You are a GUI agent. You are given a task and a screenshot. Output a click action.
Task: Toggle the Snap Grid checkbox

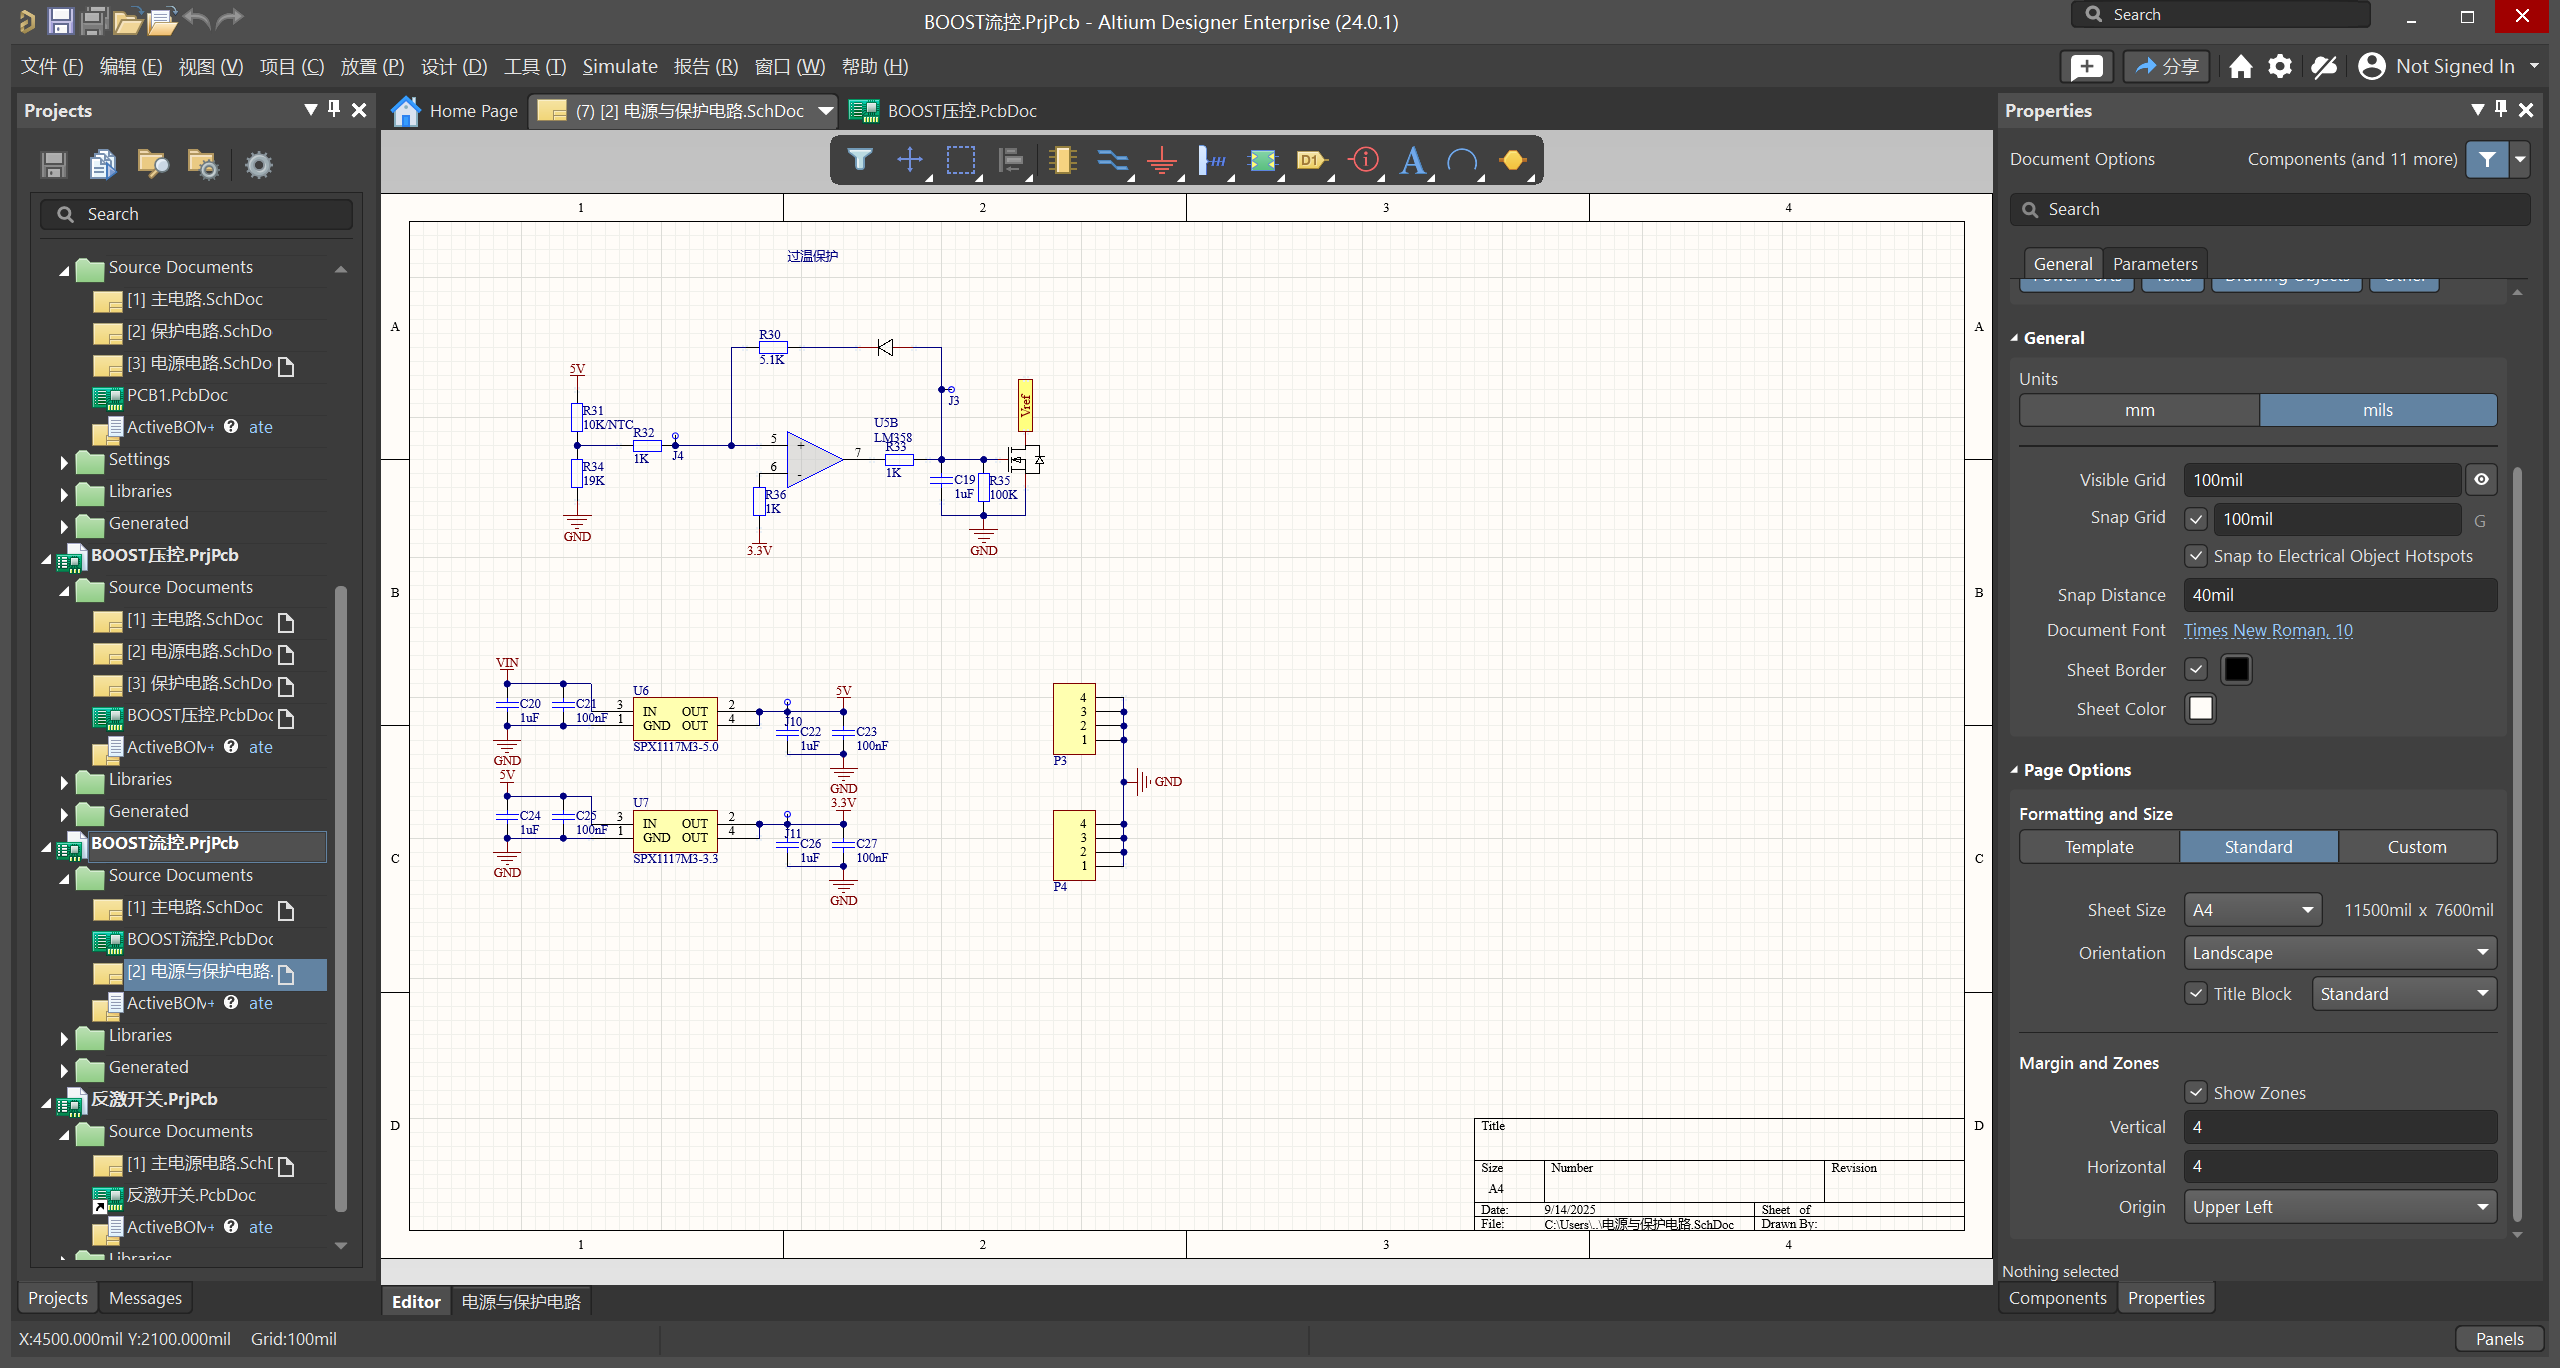[x=2196, y=519]
